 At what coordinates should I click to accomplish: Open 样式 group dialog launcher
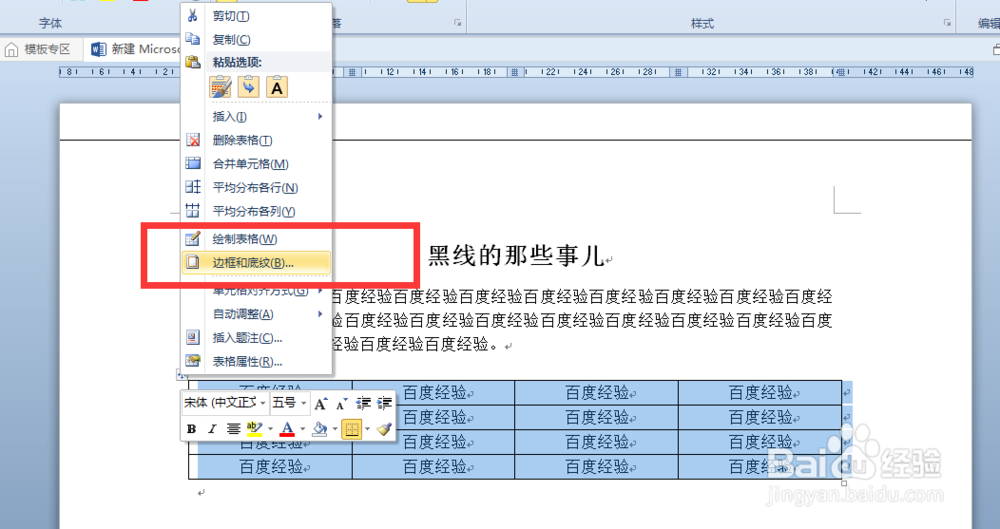point(947,23)
